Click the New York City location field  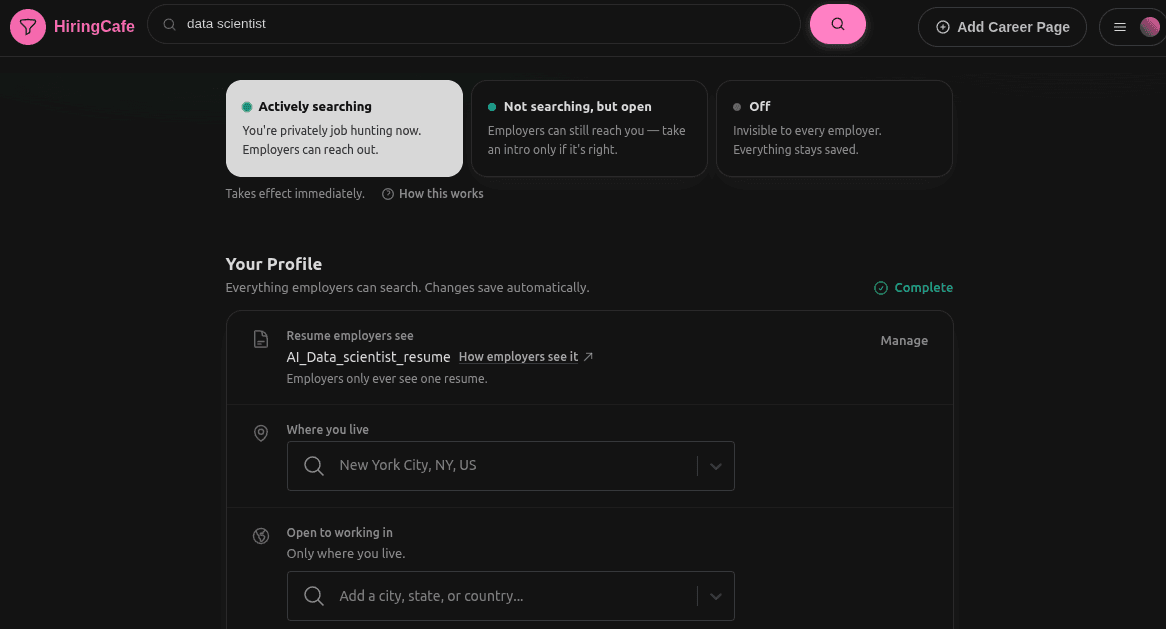click(511, 466)
